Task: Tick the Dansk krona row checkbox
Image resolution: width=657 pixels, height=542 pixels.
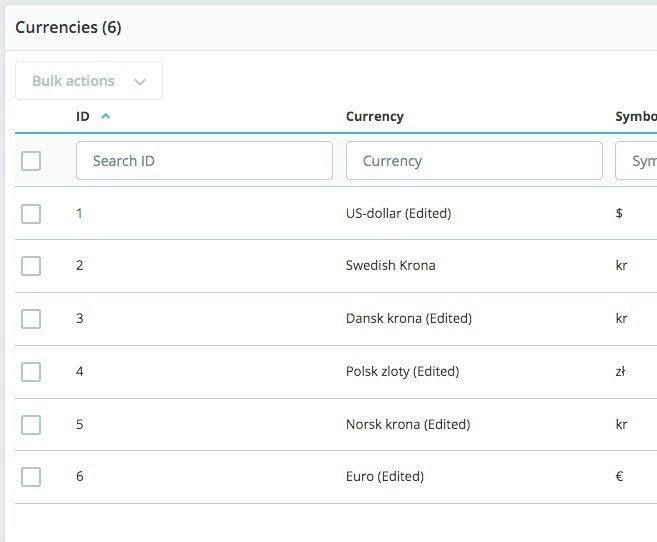Action: (31, 319)
